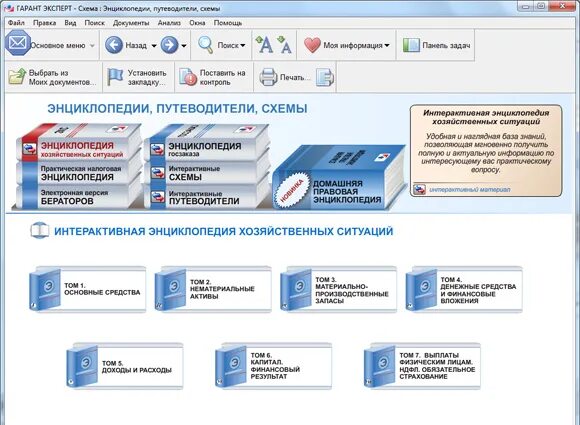
Task: Click the book icon of Том 3
Action: pos(296,289)
